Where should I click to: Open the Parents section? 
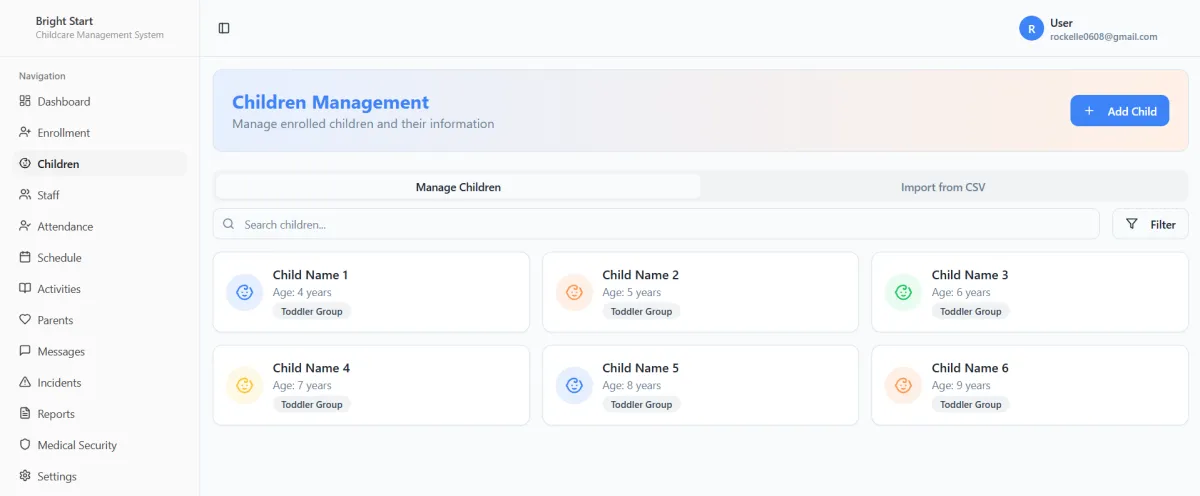click(x=99, y=320)
